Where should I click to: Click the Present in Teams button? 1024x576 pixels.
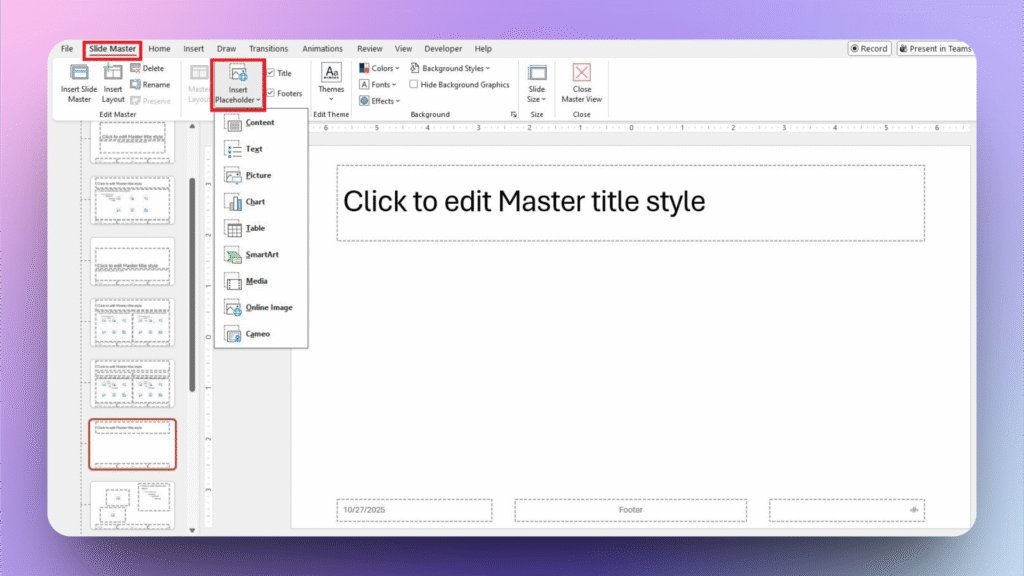[x=934, y=47]
